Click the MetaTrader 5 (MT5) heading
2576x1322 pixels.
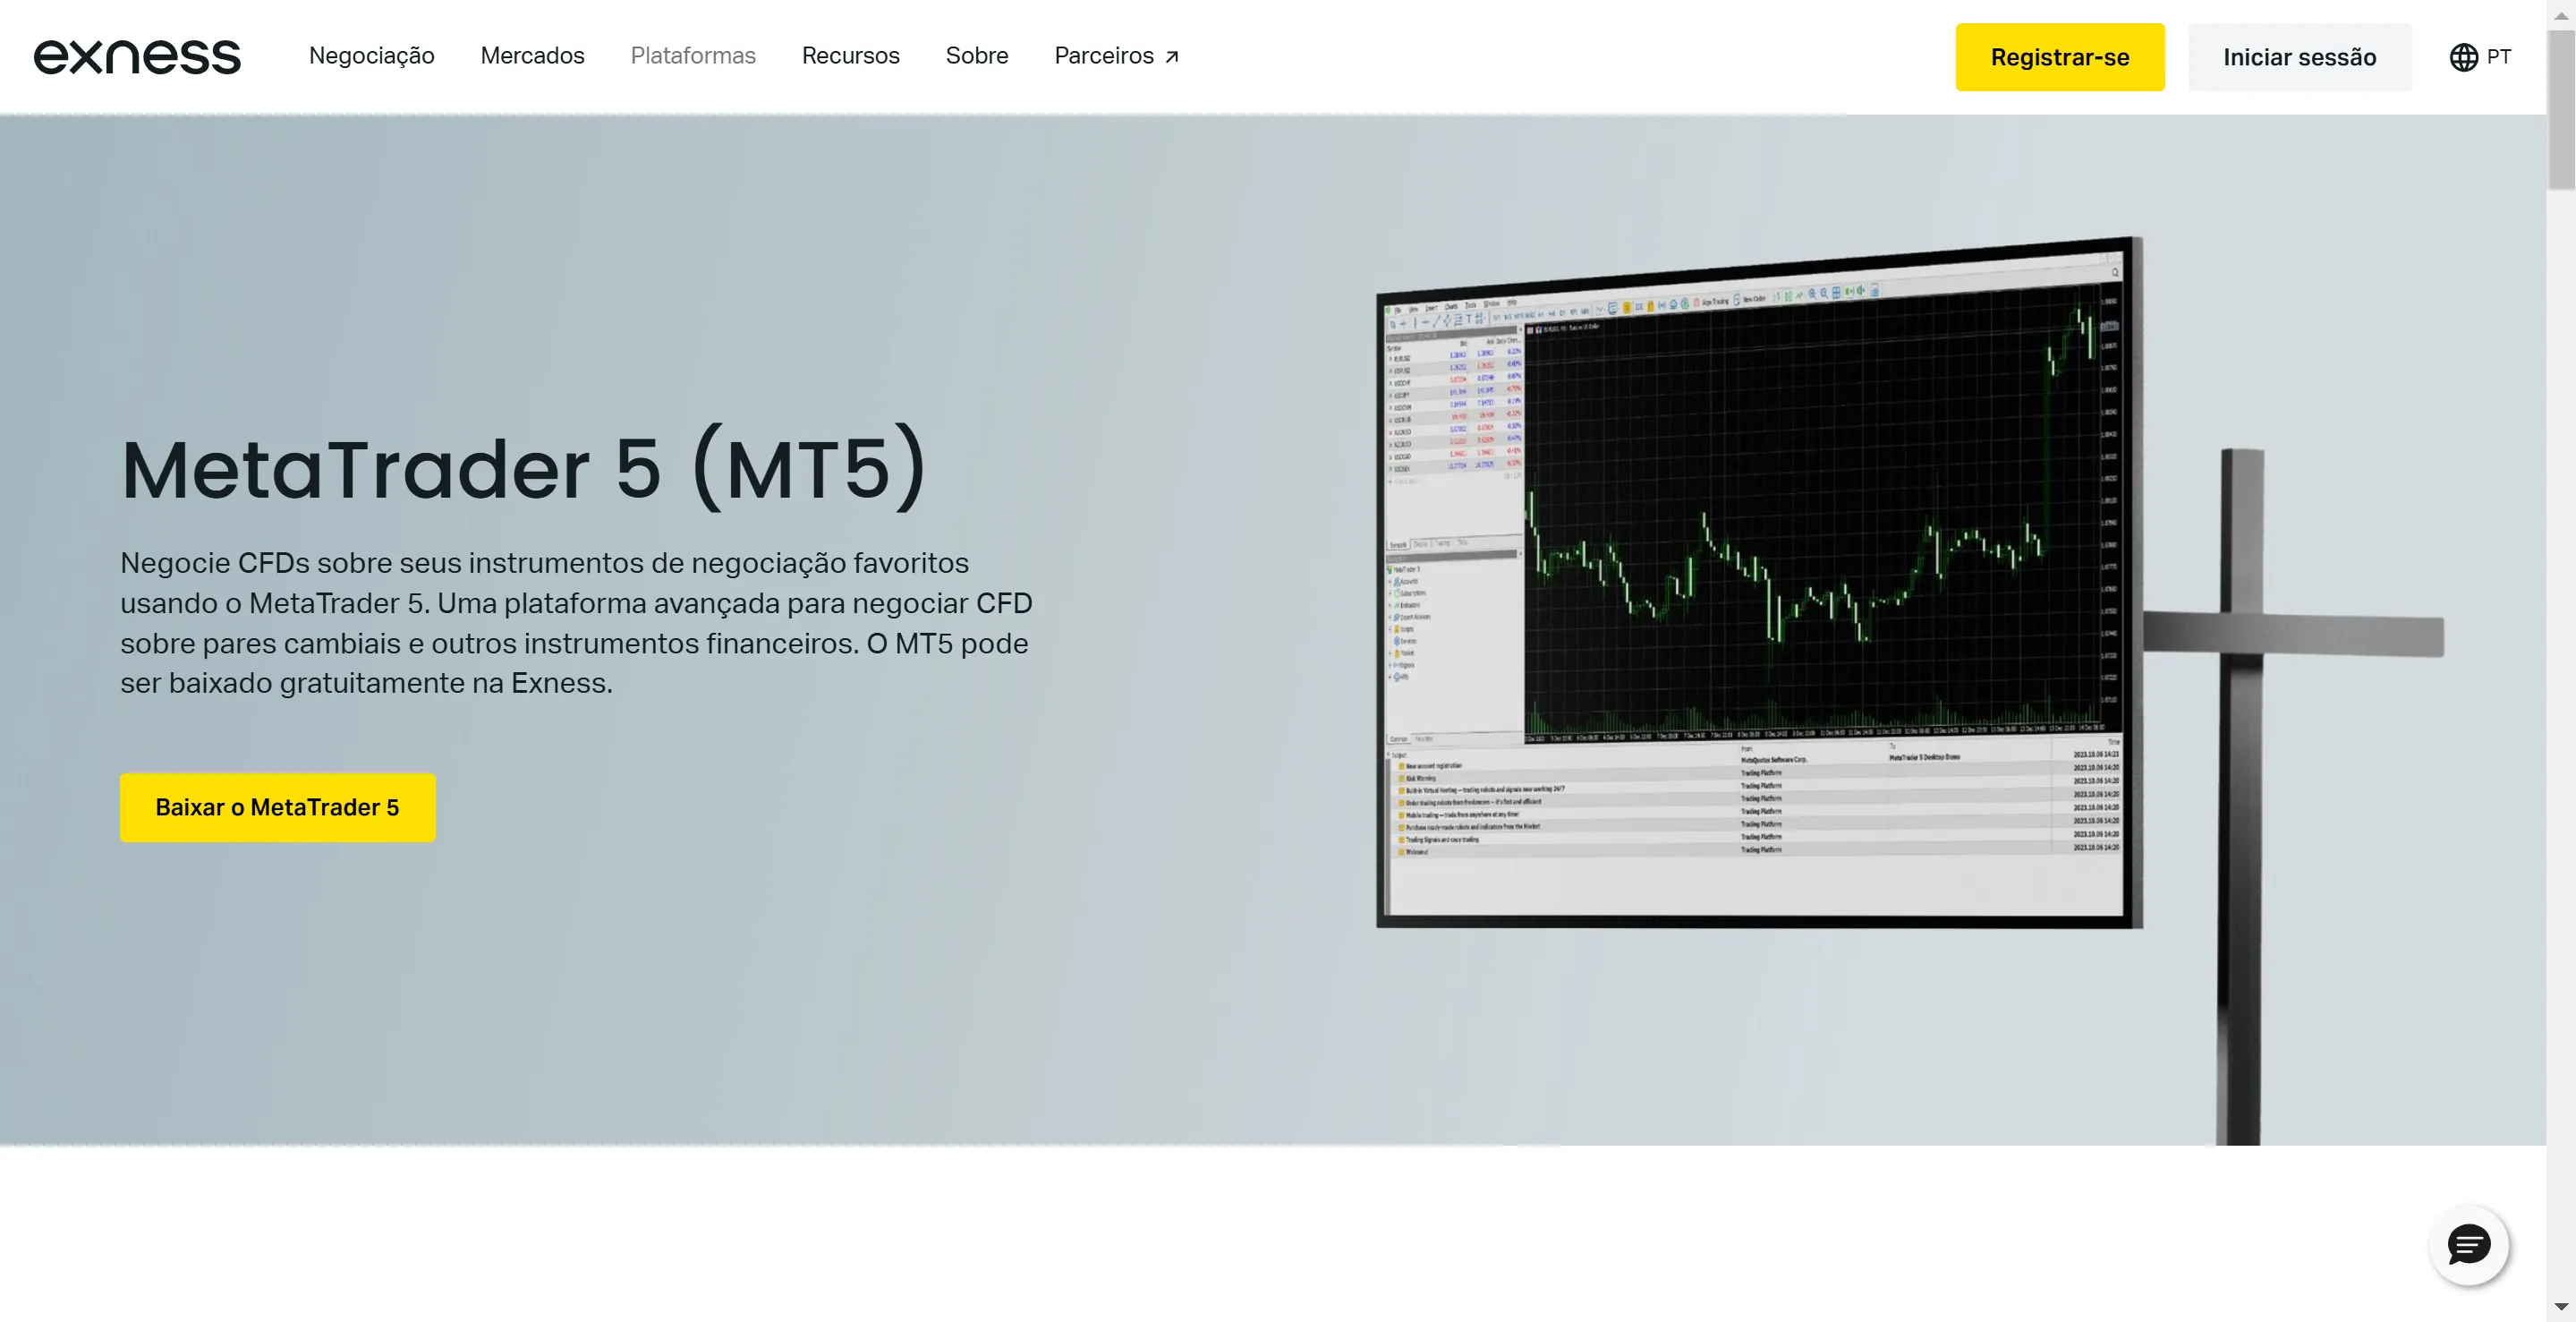(x=524, y=468)
